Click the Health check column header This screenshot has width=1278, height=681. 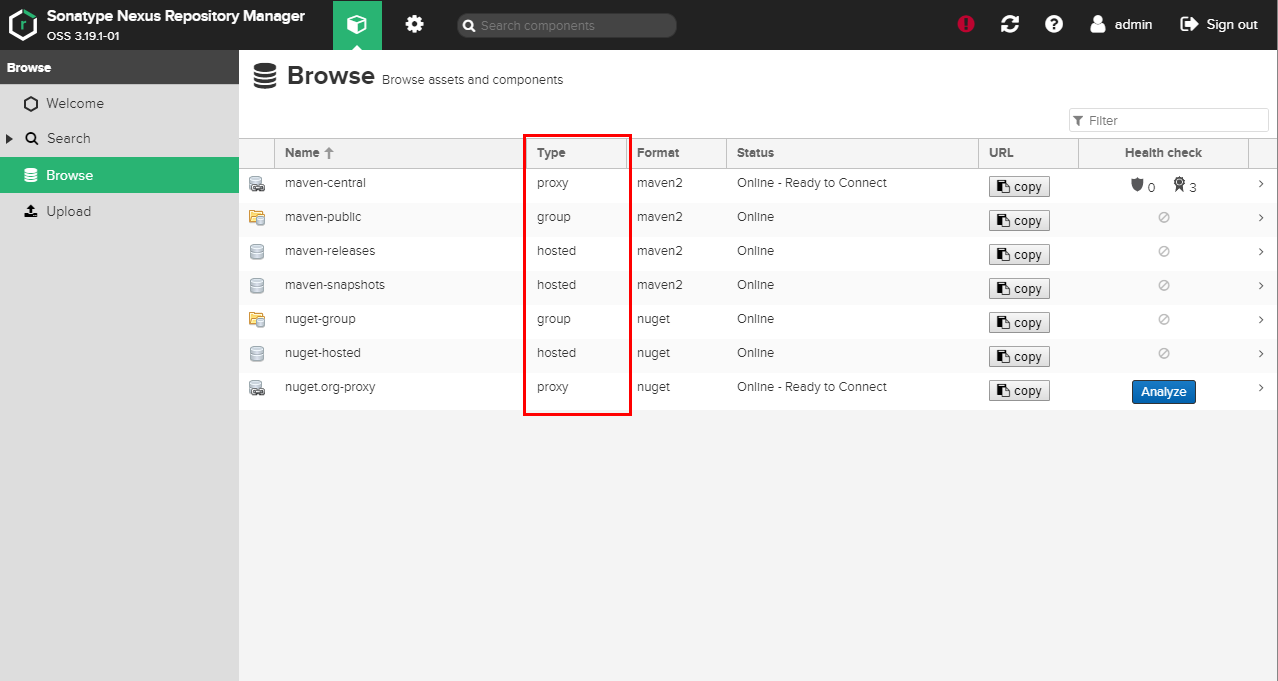[x=1163, y=153]
